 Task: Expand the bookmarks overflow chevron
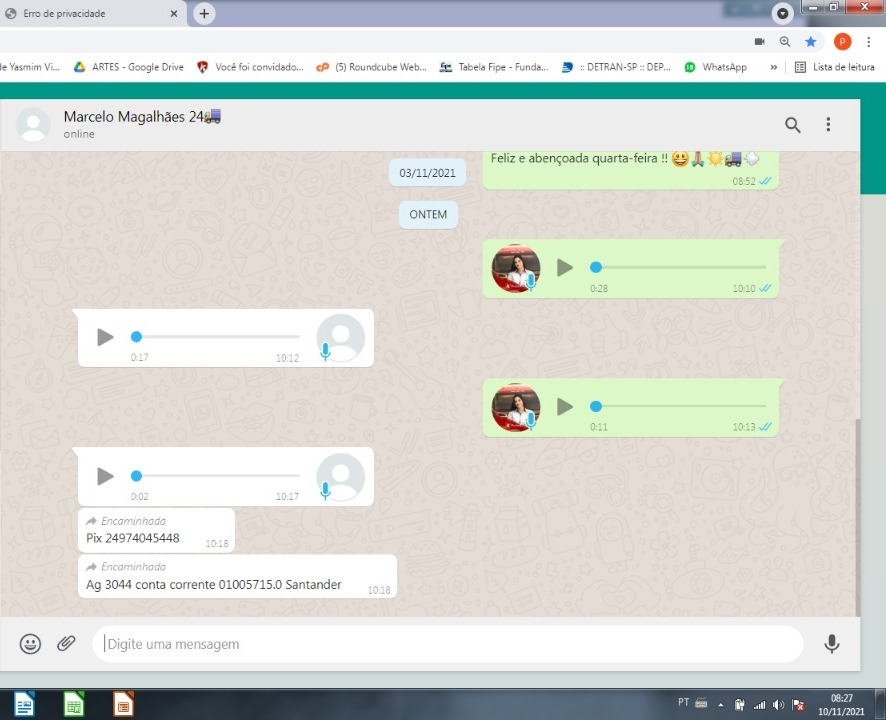coord(773,67)
